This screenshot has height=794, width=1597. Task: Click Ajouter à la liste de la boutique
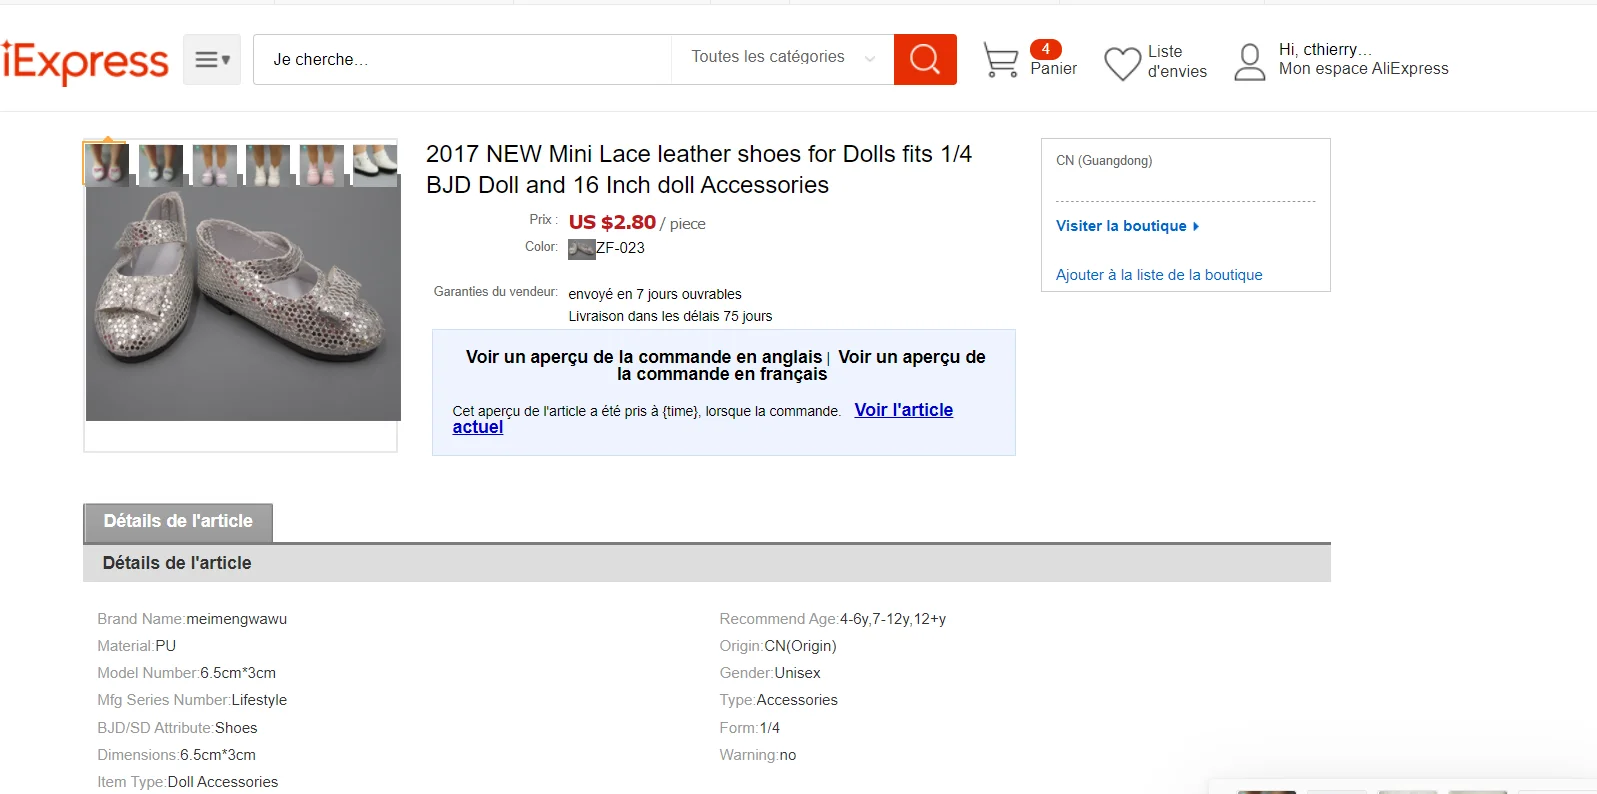coord(1159,275)
